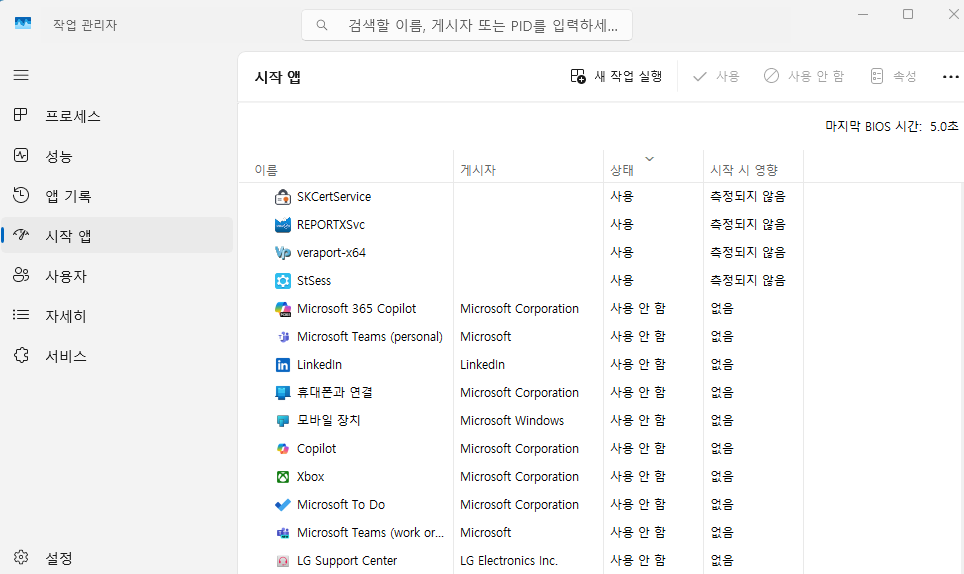Screen dimensions: 964x574
Task: Select the Xbox row name
Action: click(x=310, y=476)
